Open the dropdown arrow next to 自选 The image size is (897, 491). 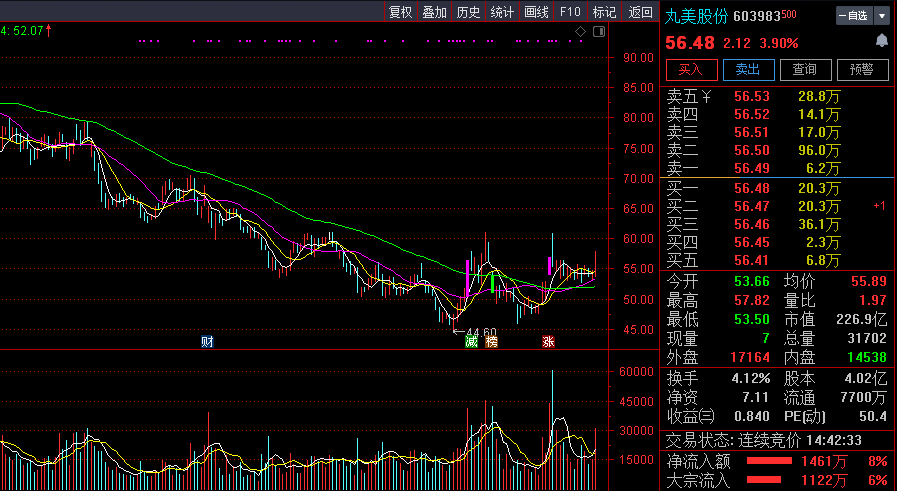(881, 15)
